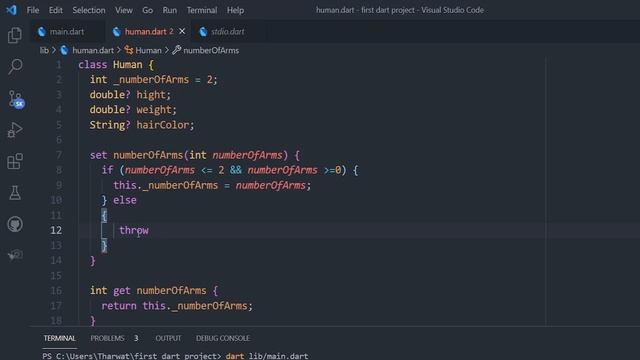Open the Go menu
The image size is (640, 360).
click(x=147, y=10)
